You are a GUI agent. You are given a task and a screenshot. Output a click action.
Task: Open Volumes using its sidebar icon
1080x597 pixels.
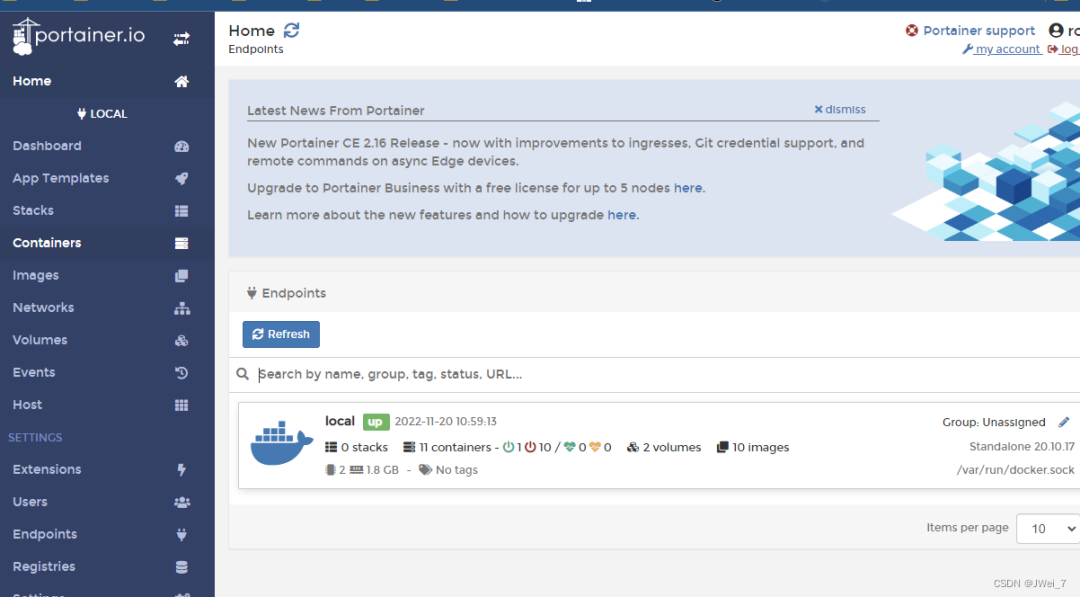tap(181, 340)
